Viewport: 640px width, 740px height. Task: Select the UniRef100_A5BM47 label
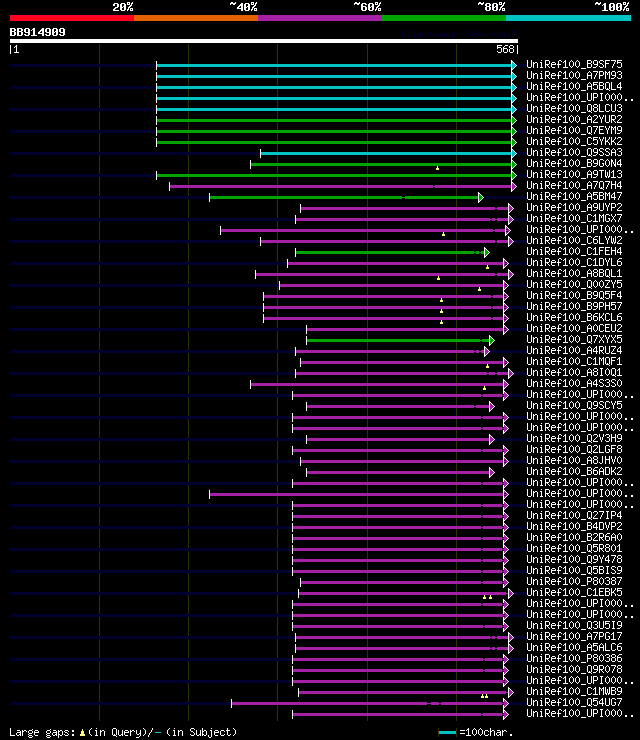(x=574, y=196)
